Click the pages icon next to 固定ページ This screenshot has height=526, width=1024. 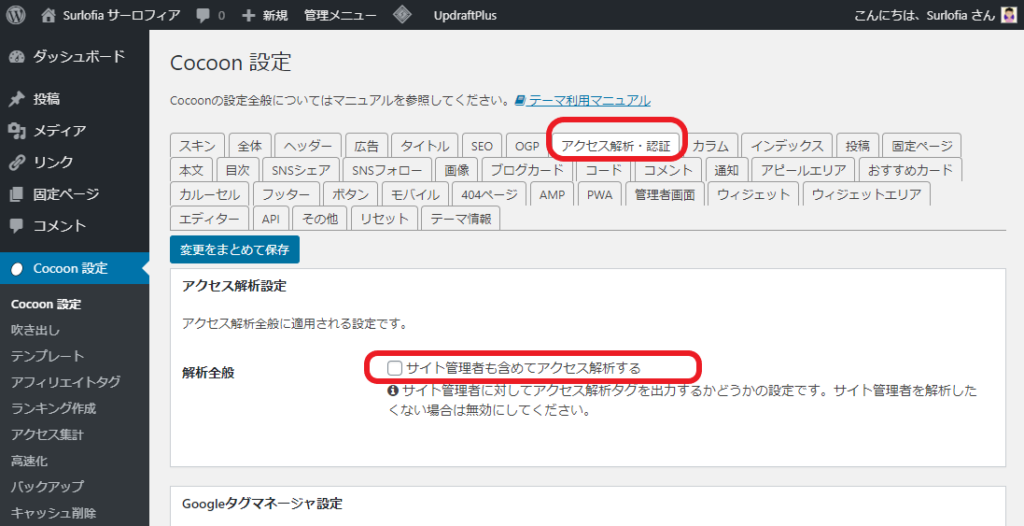pyautogui.click(x=17, y=194)
